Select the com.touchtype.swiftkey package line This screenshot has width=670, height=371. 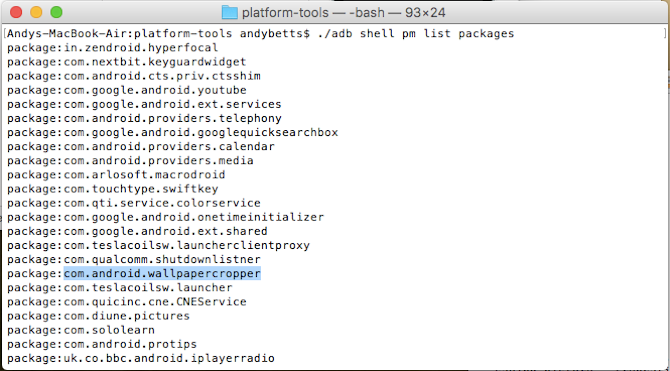(113, 189)
